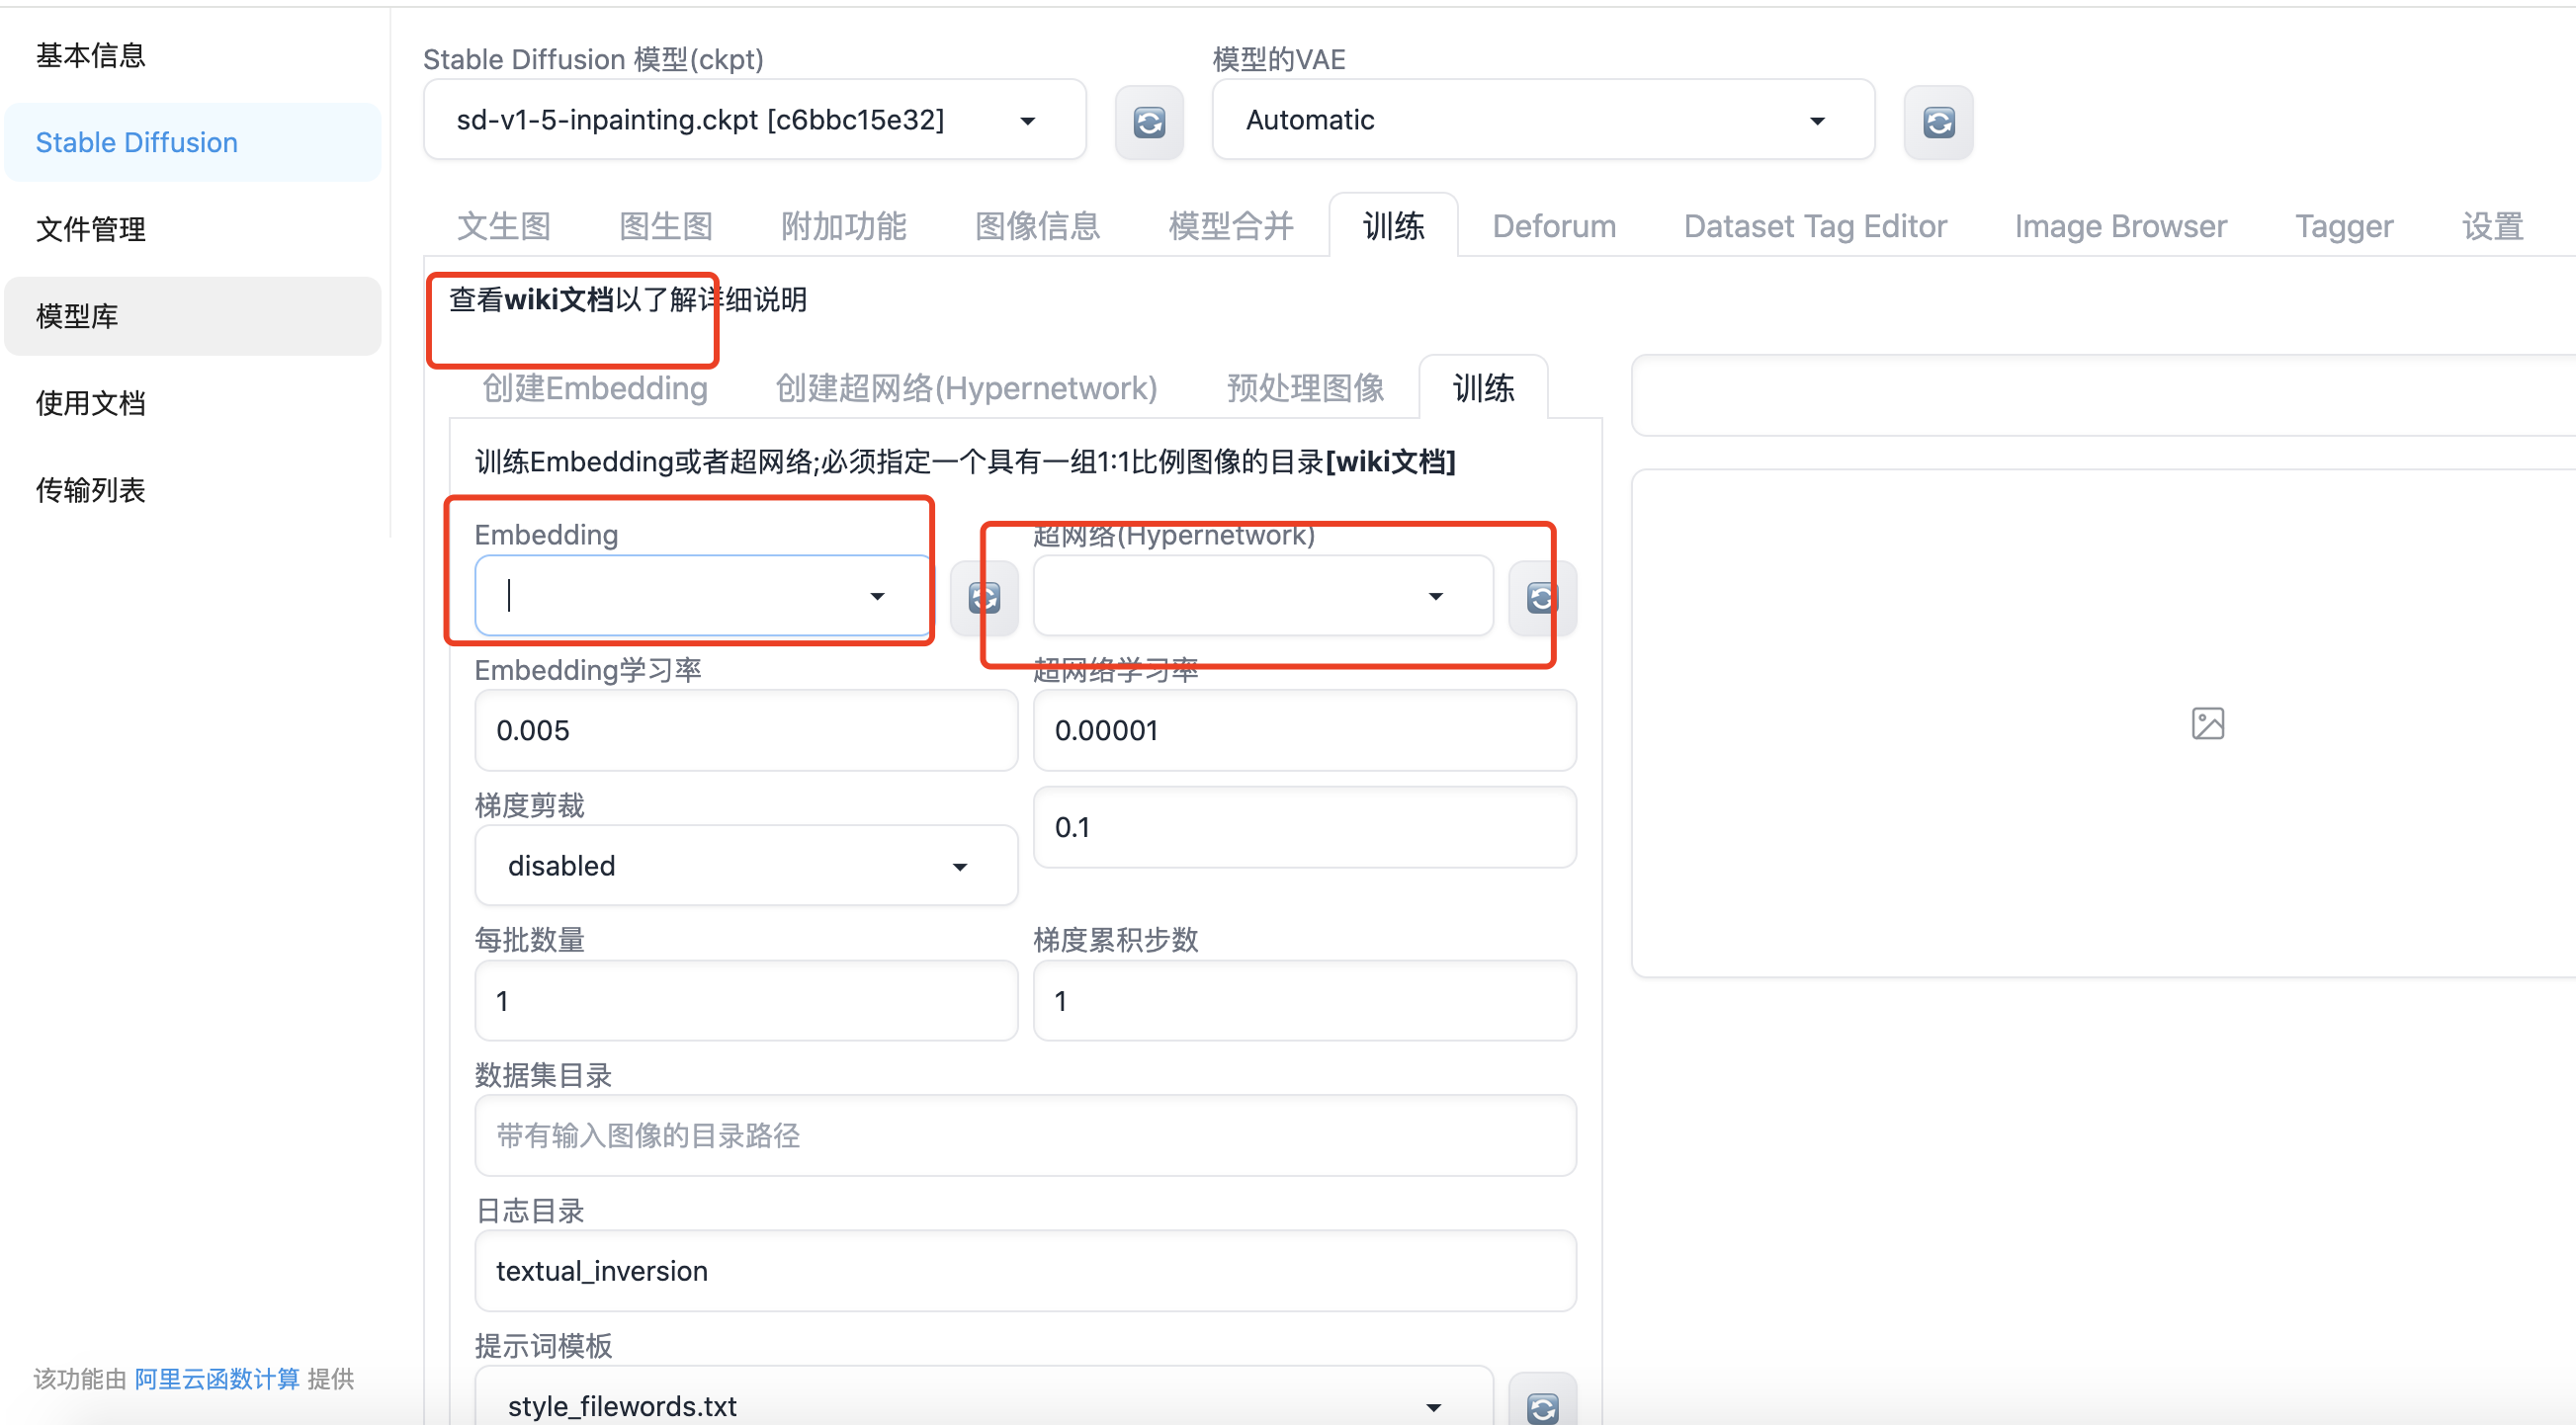Screen dimensions: 2576x1425
Task: Open the 阿里云函数计算 link
Action: [x=216, y=1379]
